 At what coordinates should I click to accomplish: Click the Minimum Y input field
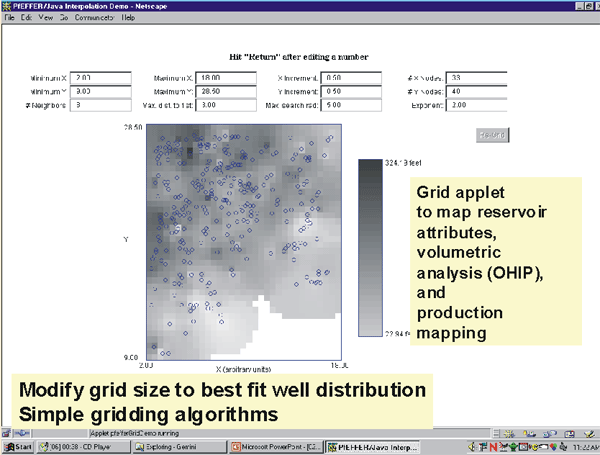101,91
